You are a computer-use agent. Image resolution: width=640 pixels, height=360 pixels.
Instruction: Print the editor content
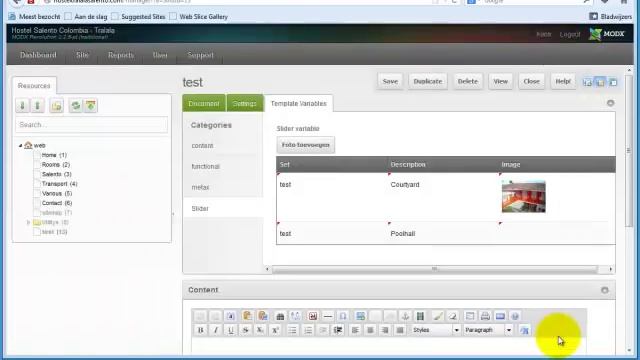(485, 316)
